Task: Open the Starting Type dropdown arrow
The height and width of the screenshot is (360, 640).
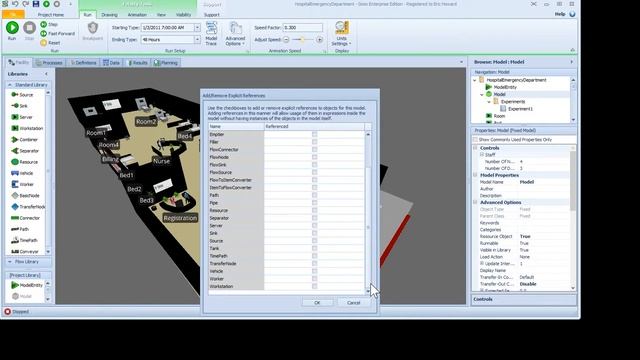Action: 197,28
